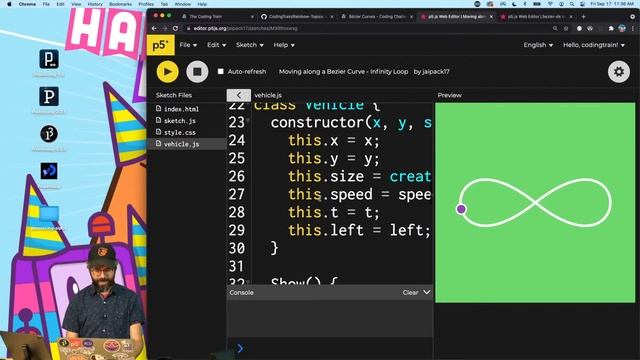Screen dimensions: 640x360
Task: Go back in the browser
Action: 154,29
